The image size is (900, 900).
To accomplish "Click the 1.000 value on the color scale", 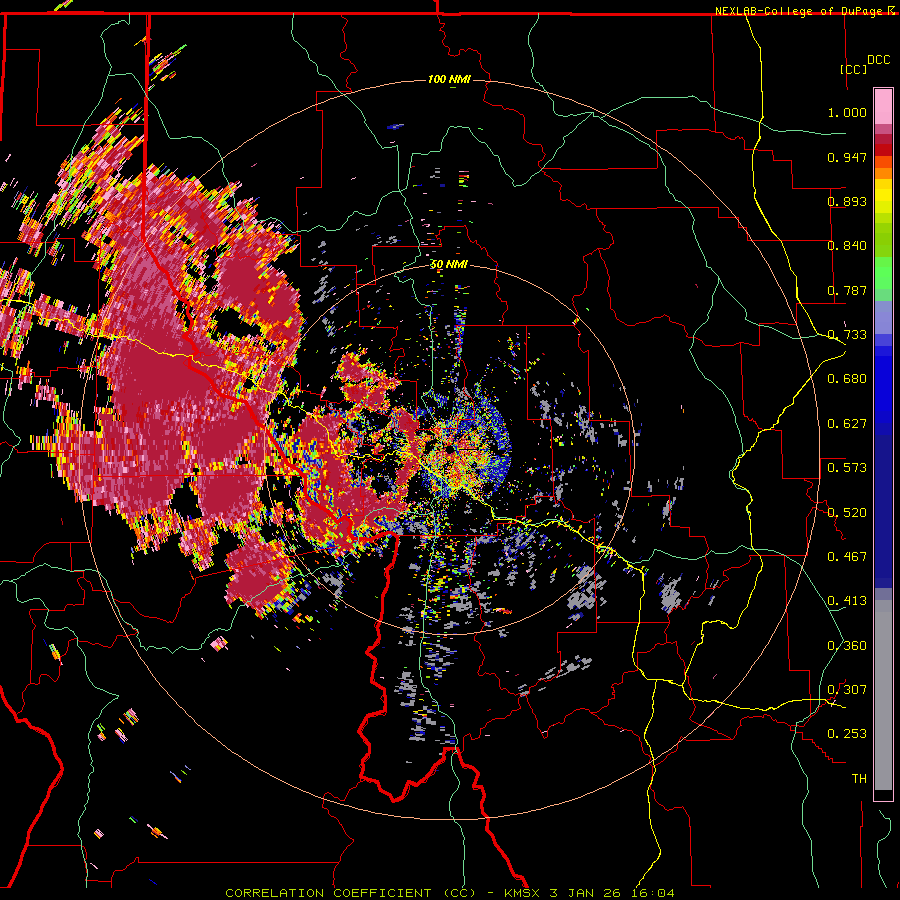I will click(x=847, y=112).
